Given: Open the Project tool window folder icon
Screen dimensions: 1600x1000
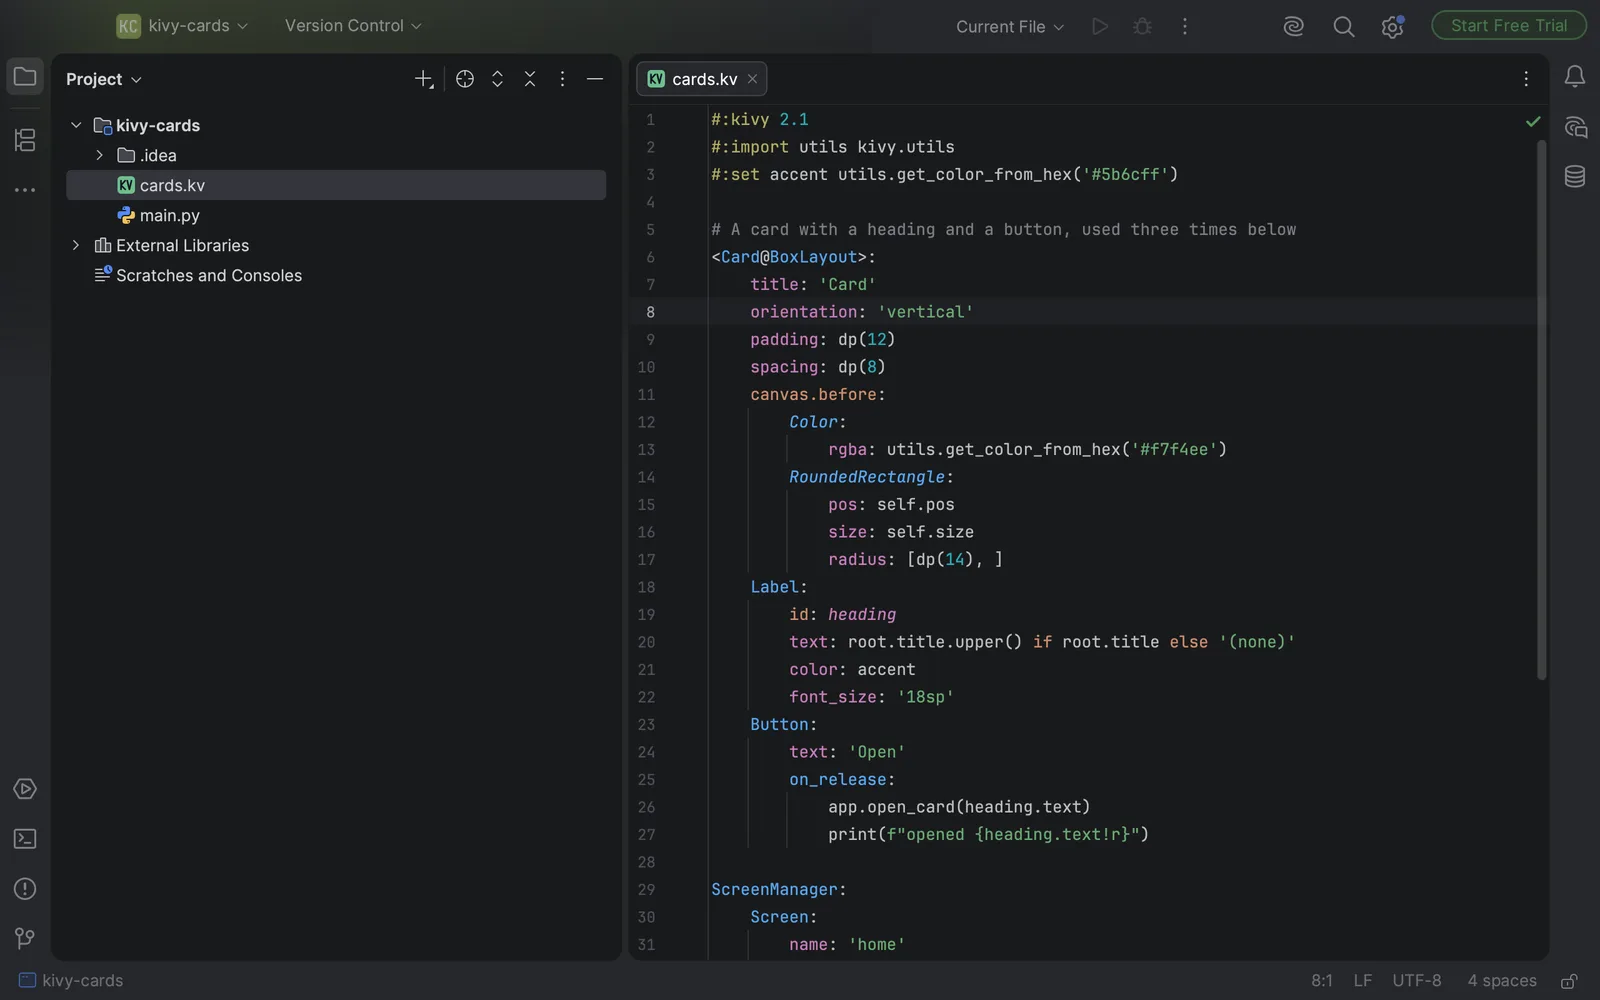Looking at the screenshot, I should 25,77.
